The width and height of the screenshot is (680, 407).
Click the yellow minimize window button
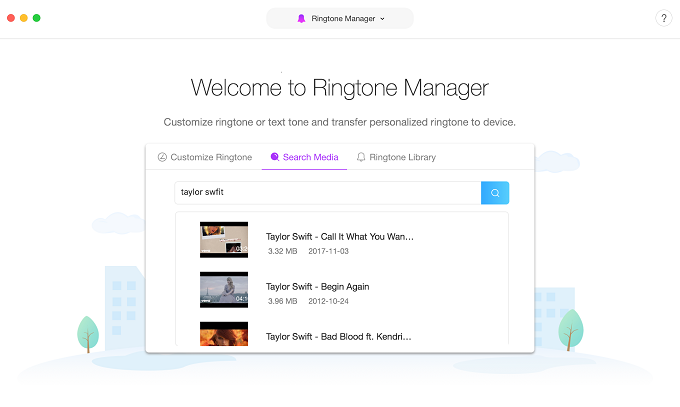click(24, 18)
